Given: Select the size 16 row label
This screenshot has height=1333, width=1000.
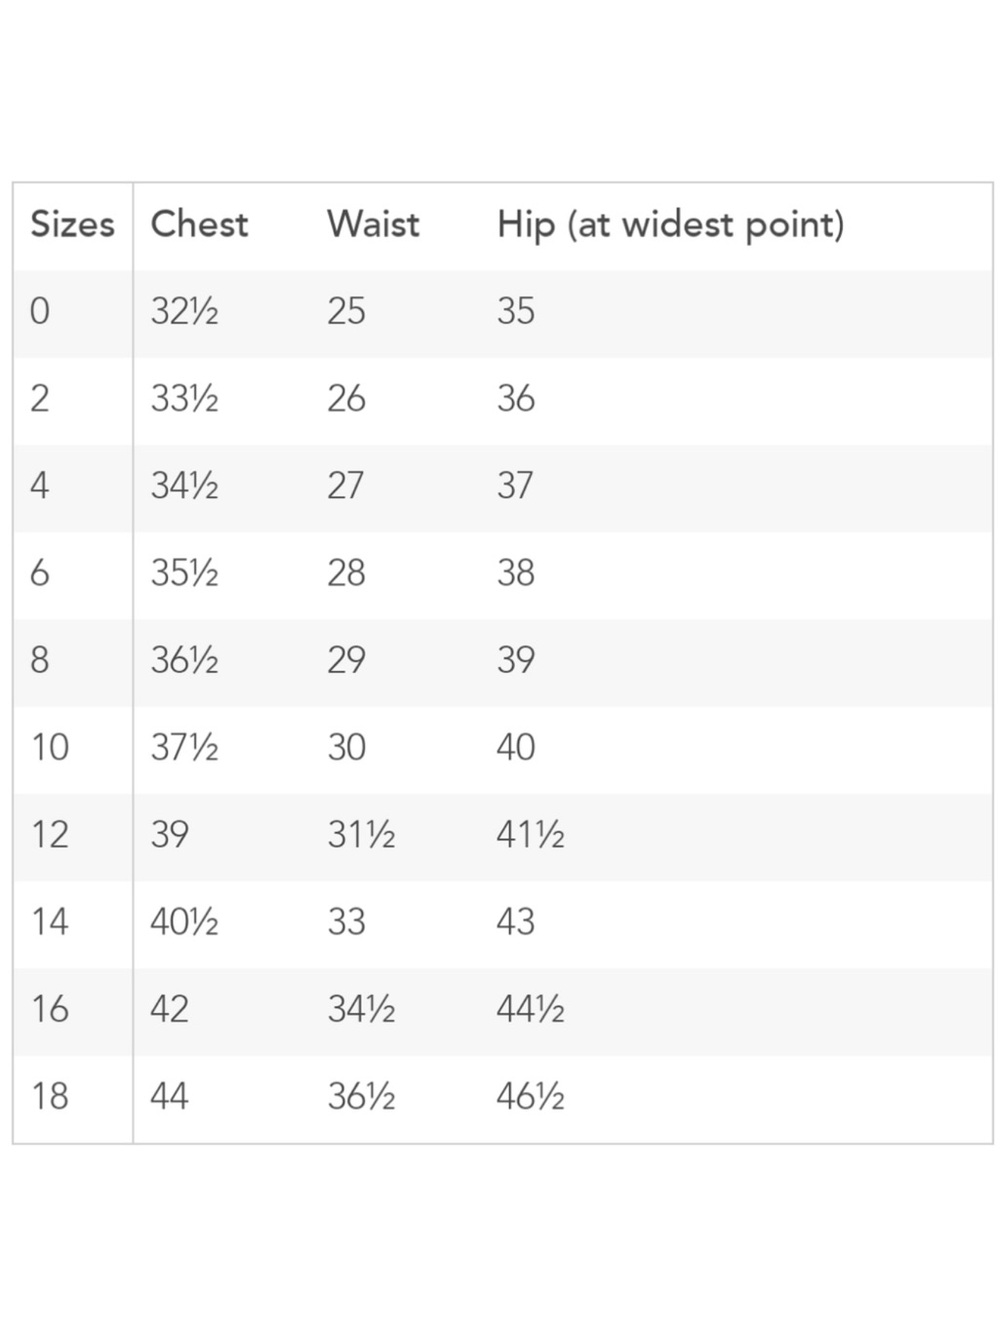Looking at the screenshot, I should [x=50, y=1008].
